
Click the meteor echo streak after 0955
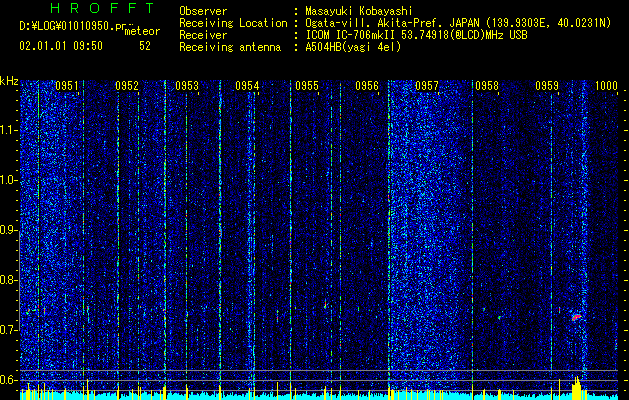[325, 304]
